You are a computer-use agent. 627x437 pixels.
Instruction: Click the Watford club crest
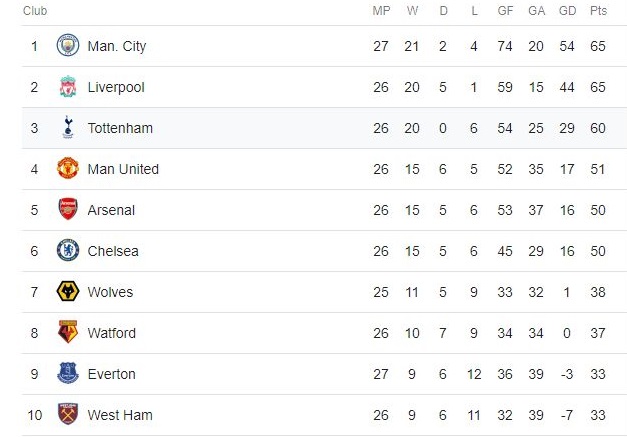coord(68,333)
